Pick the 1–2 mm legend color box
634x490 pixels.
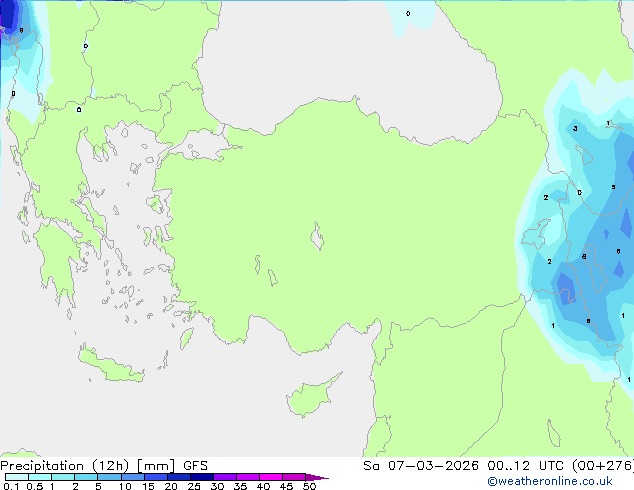pyautogui.click(x=63, y=477)
